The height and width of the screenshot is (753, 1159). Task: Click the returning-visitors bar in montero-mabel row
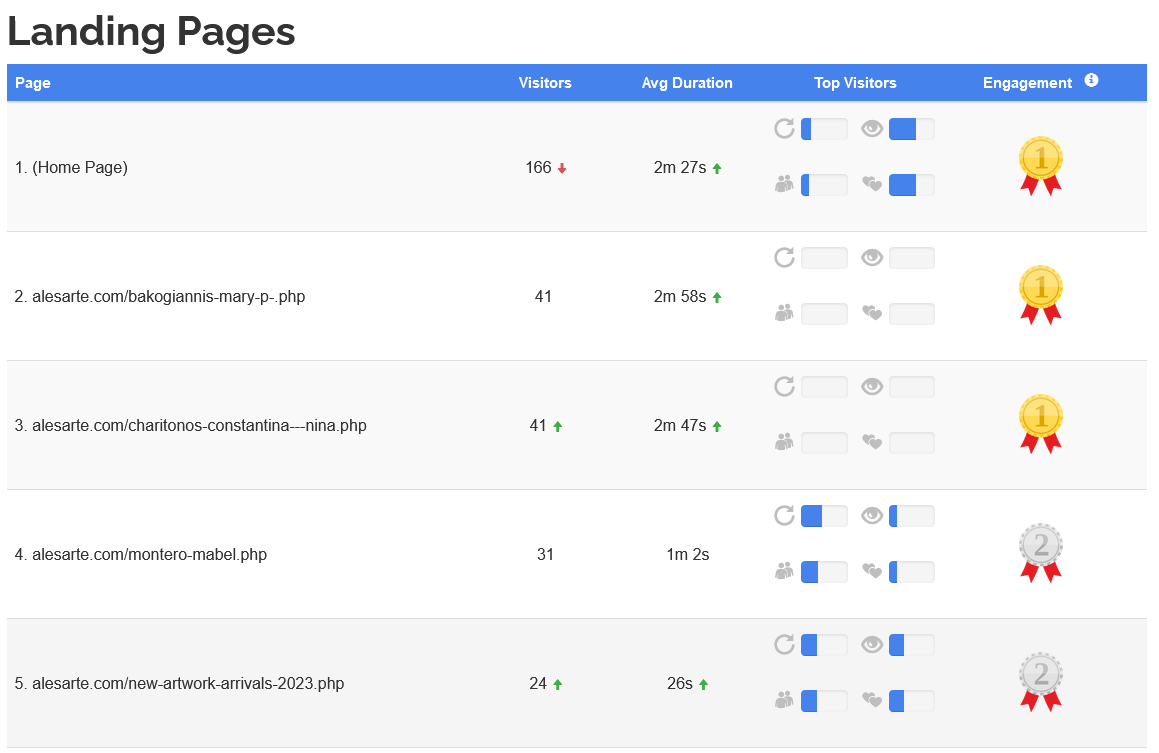coord(824,516)
